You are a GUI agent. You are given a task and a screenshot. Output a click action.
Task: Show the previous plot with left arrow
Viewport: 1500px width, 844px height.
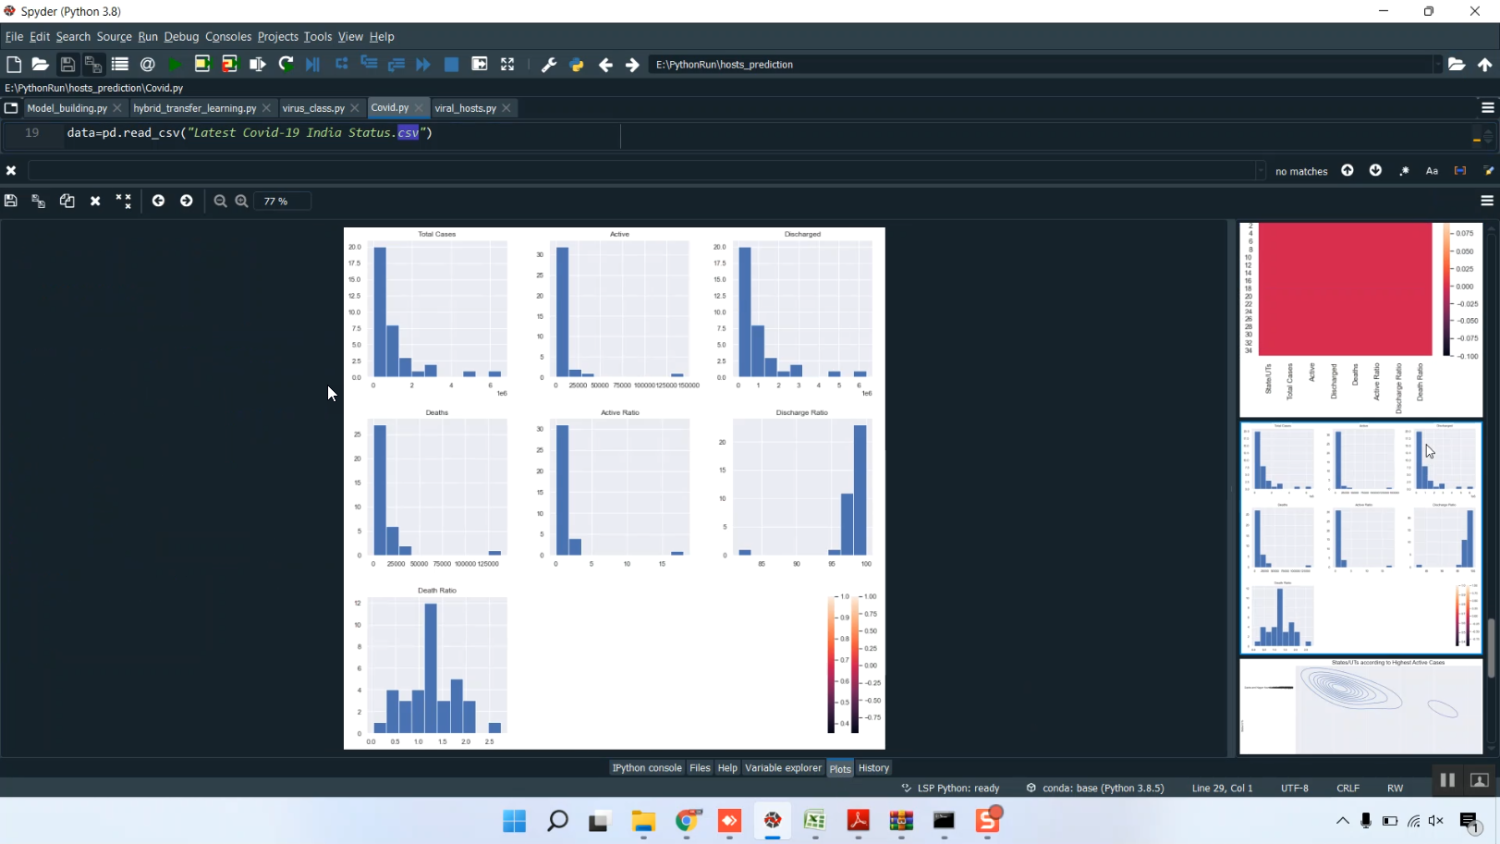[158, 201]
